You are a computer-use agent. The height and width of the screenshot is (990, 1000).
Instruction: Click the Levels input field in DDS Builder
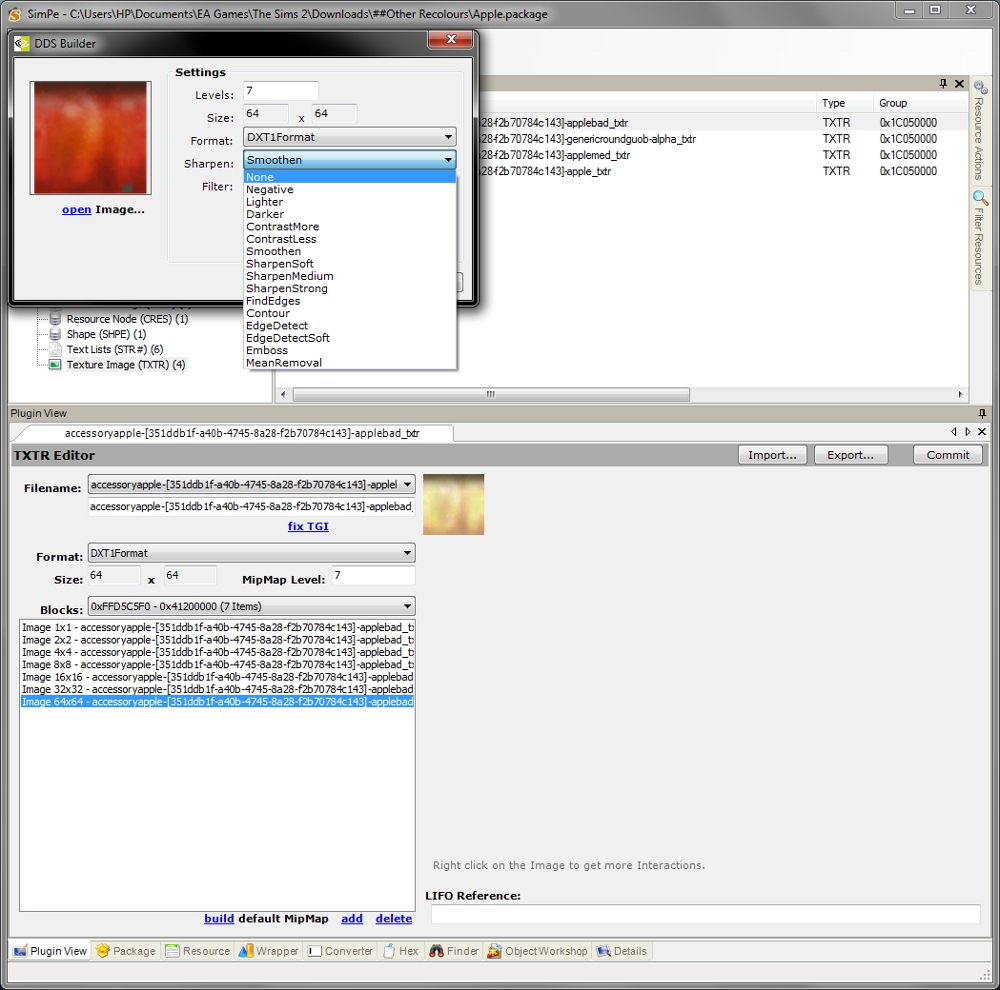(x=280, y=92)
